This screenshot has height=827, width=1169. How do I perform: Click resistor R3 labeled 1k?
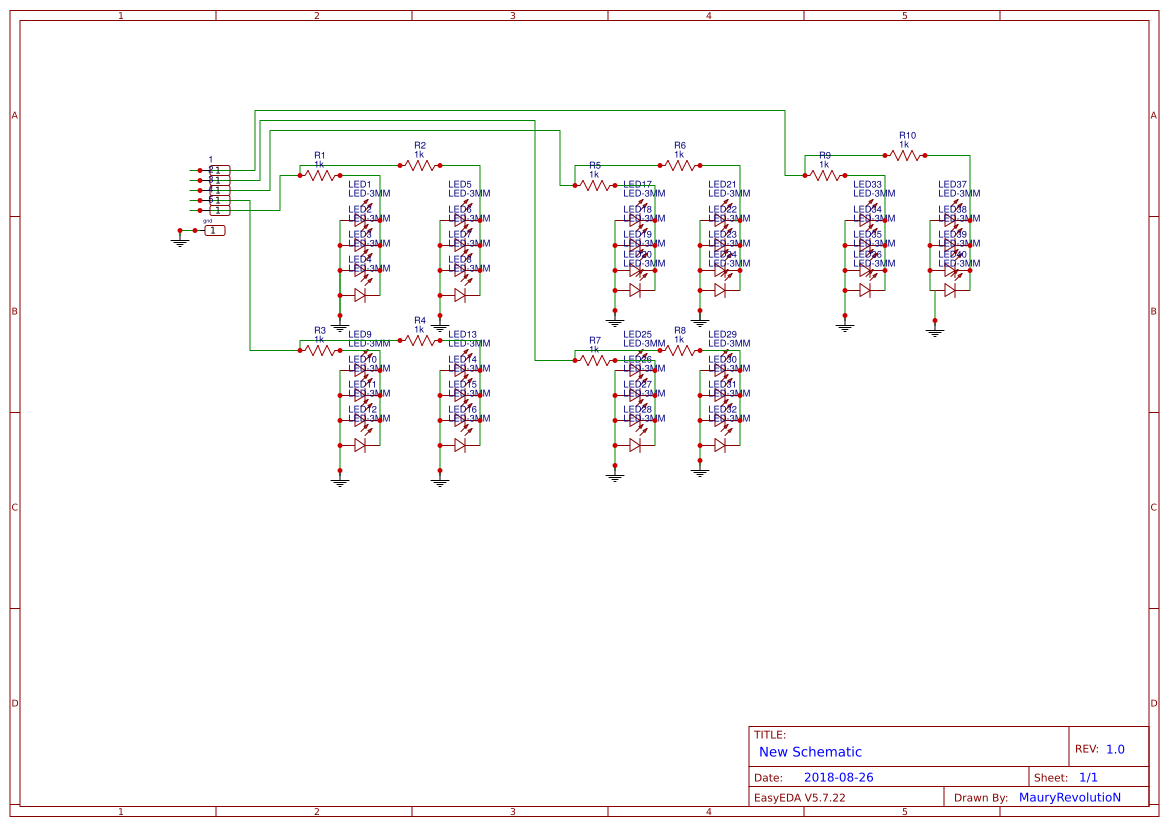(x=318, y=350)
